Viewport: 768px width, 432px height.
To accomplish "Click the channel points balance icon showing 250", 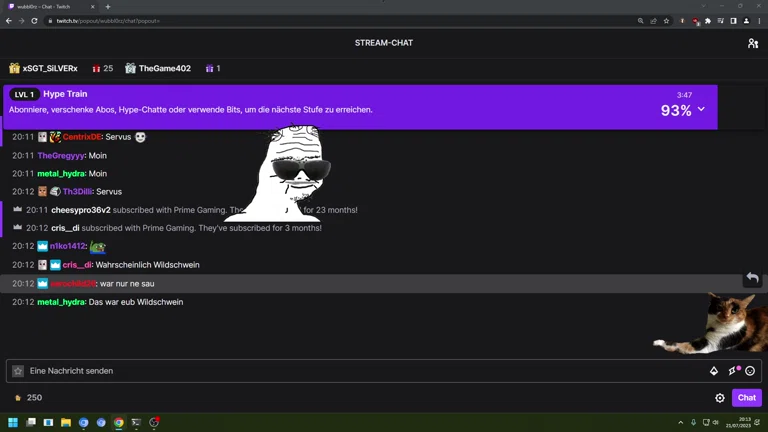I will point(18,398).
